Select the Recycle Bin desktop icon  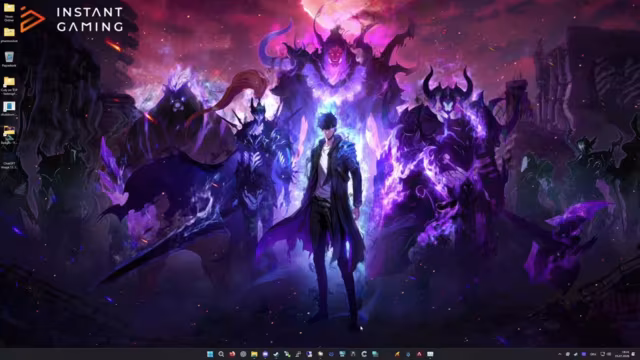click(x=9, y=59)
